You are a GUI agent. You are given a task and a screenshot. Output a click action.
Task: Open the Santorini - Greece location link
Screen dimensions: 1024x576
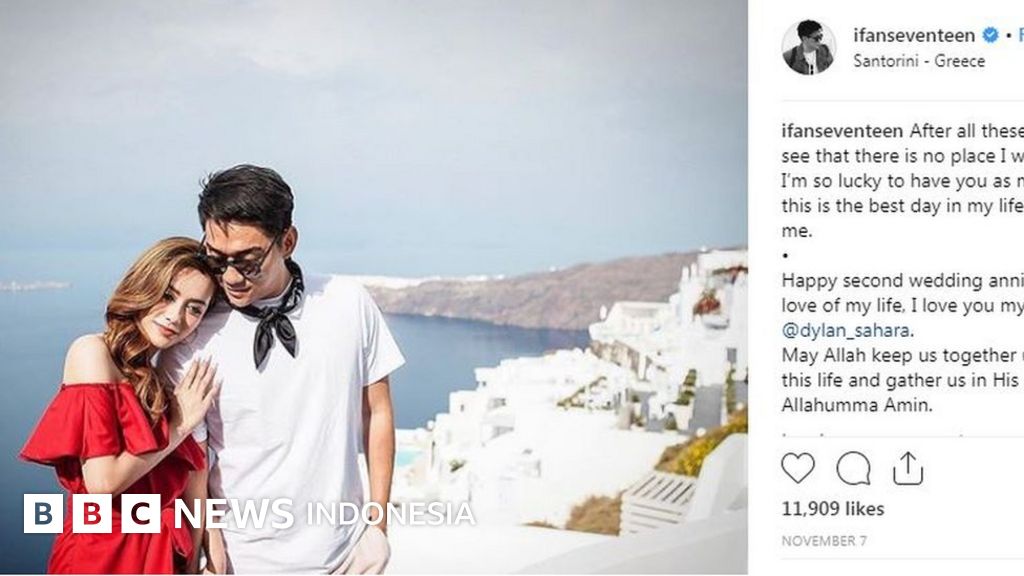pyautogui.click(x=919, y=61)
